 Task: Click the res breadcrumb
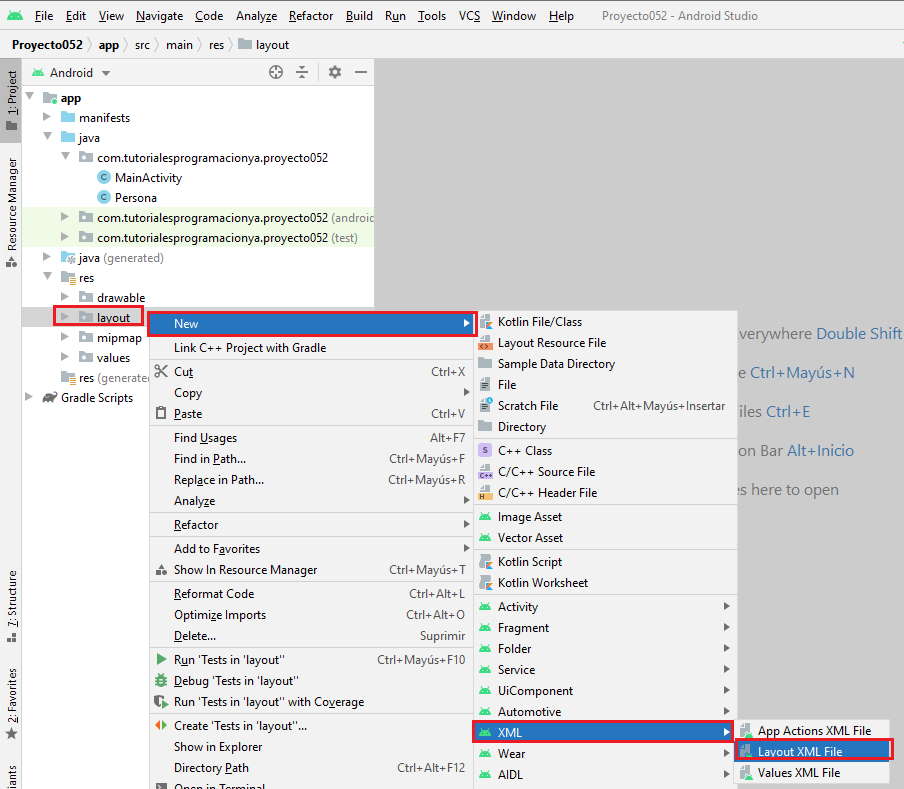(216, 45)
